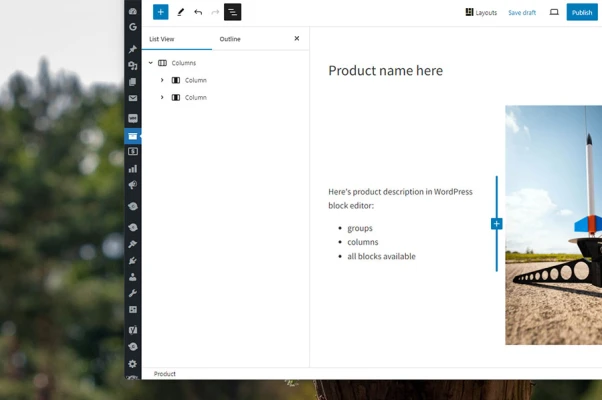Click the Publish button
Viewport: 602px width, 400px height.
[582, 12]
